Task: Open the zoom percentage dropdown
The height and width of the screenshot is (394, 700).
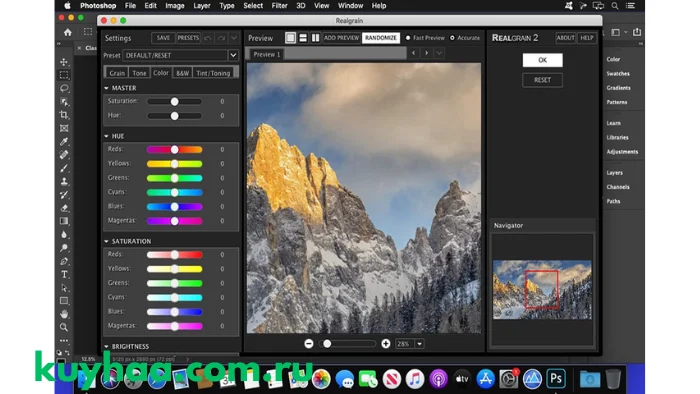Action: 419,344
